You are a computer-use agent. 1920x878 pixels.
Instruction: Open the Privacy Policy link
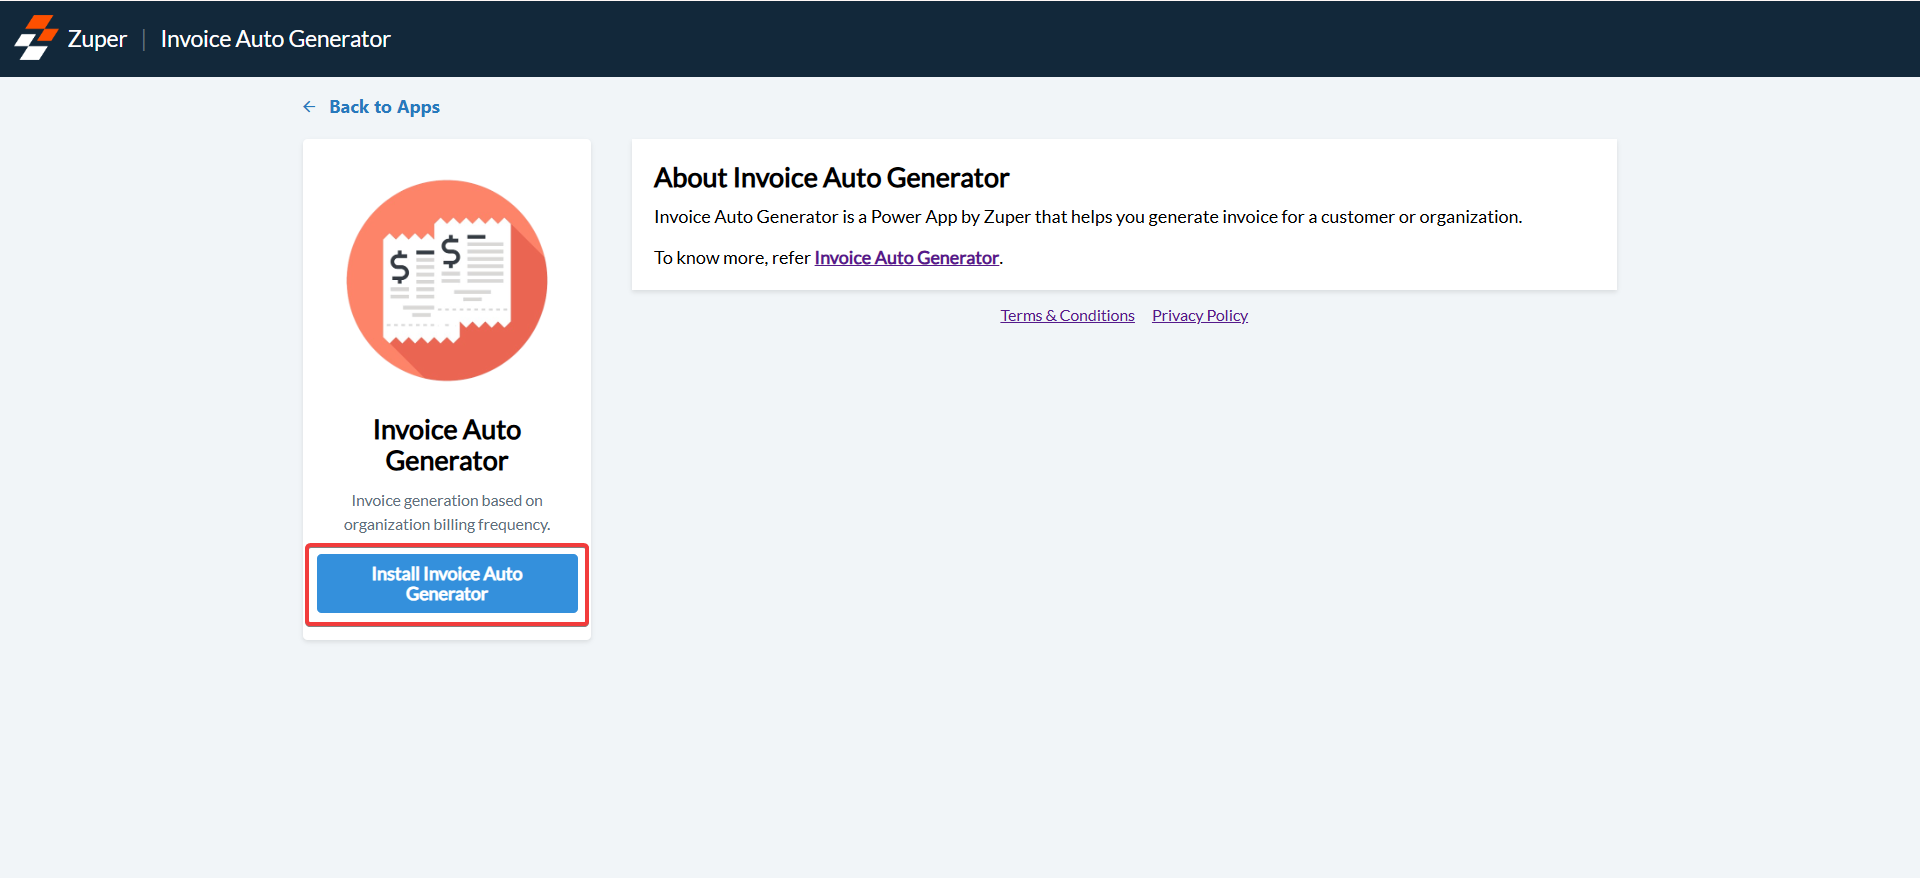[1199, 316]
